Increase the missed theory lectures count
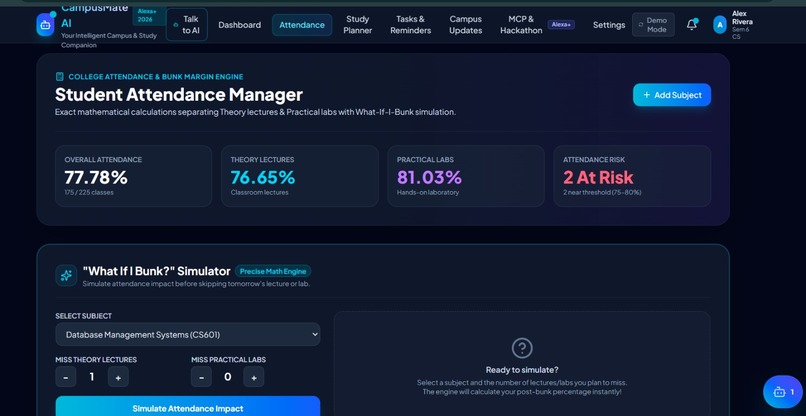Image resolution: width=806 pixels, height=416 pixels. pyautogui.click(x=118, y=377)
